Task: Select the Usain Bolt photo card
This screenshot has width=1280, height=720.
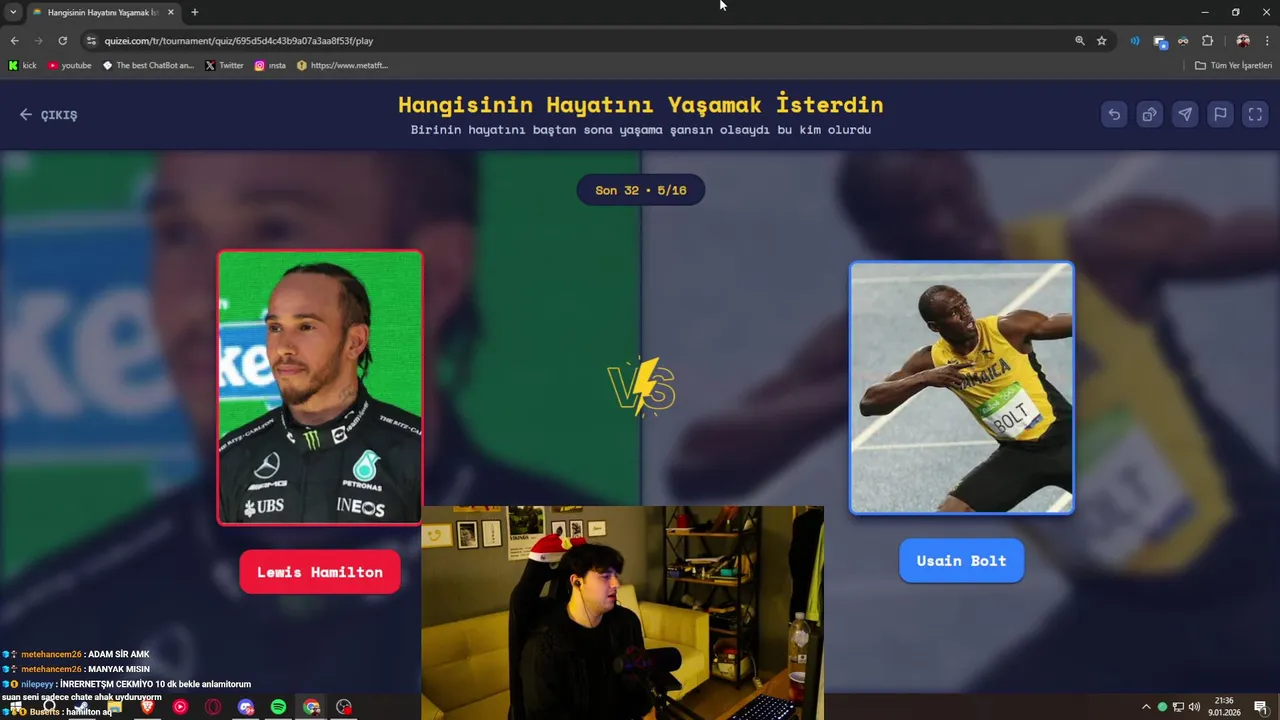Action: click(x=961, y=388)
